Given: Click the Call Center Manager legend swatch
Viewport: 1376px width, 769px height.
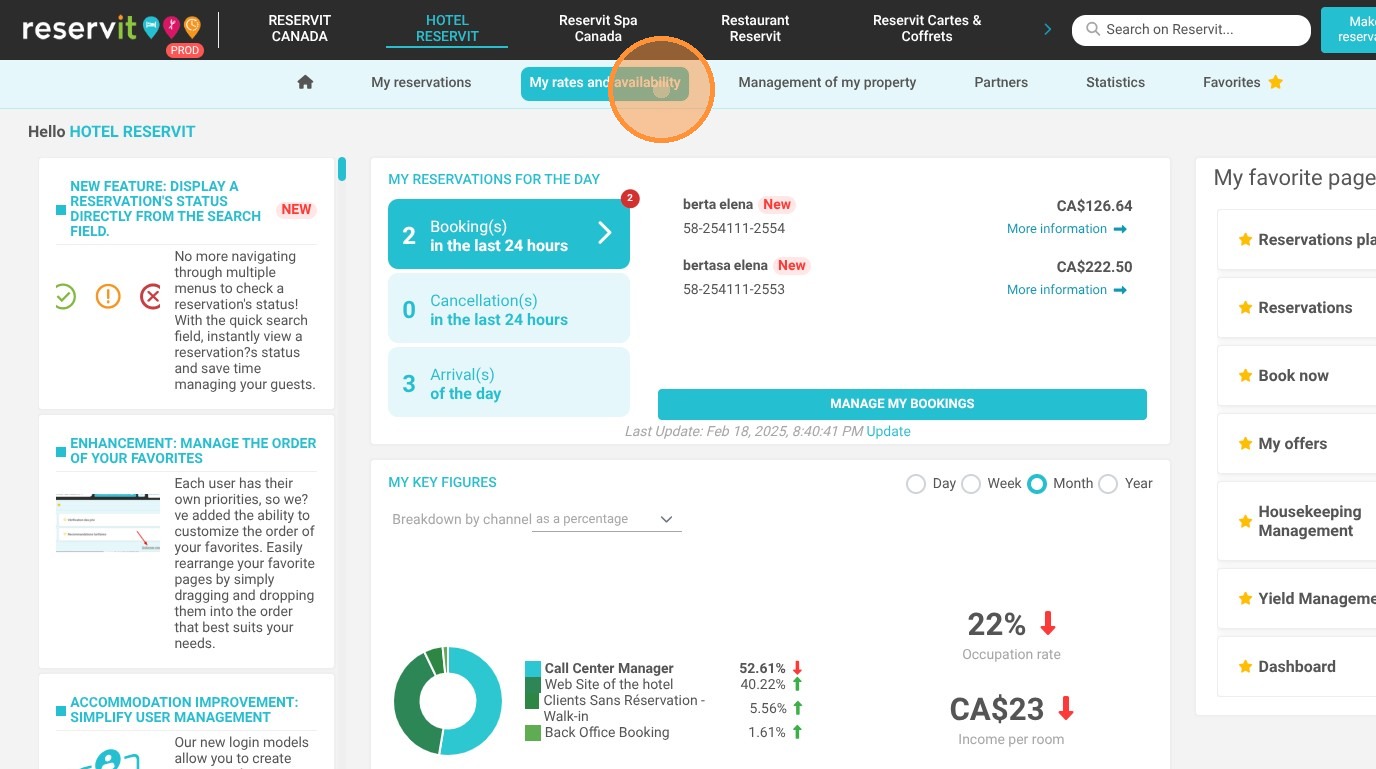Looking at the screenshot, I should pyautogui.click(x=533, y=669).
